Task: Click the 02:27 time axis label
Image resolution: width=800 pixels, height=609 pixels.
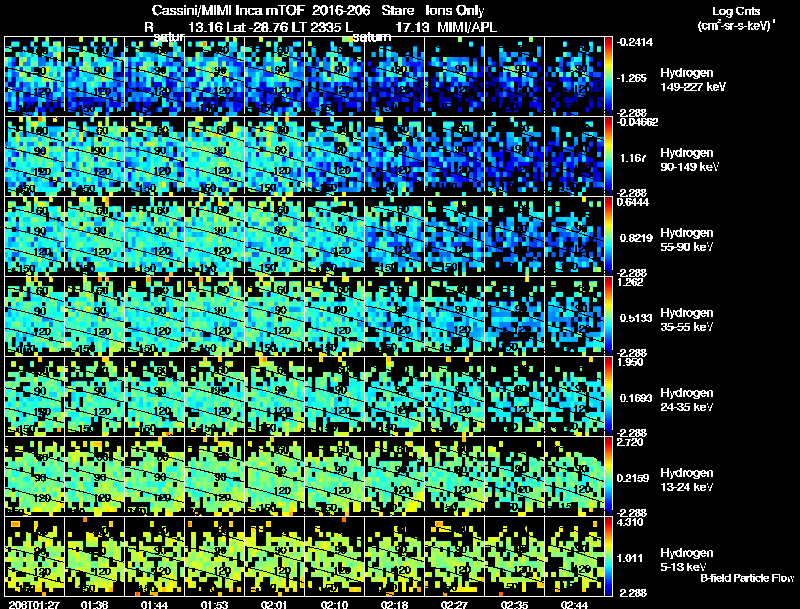Action: (454, 604)
